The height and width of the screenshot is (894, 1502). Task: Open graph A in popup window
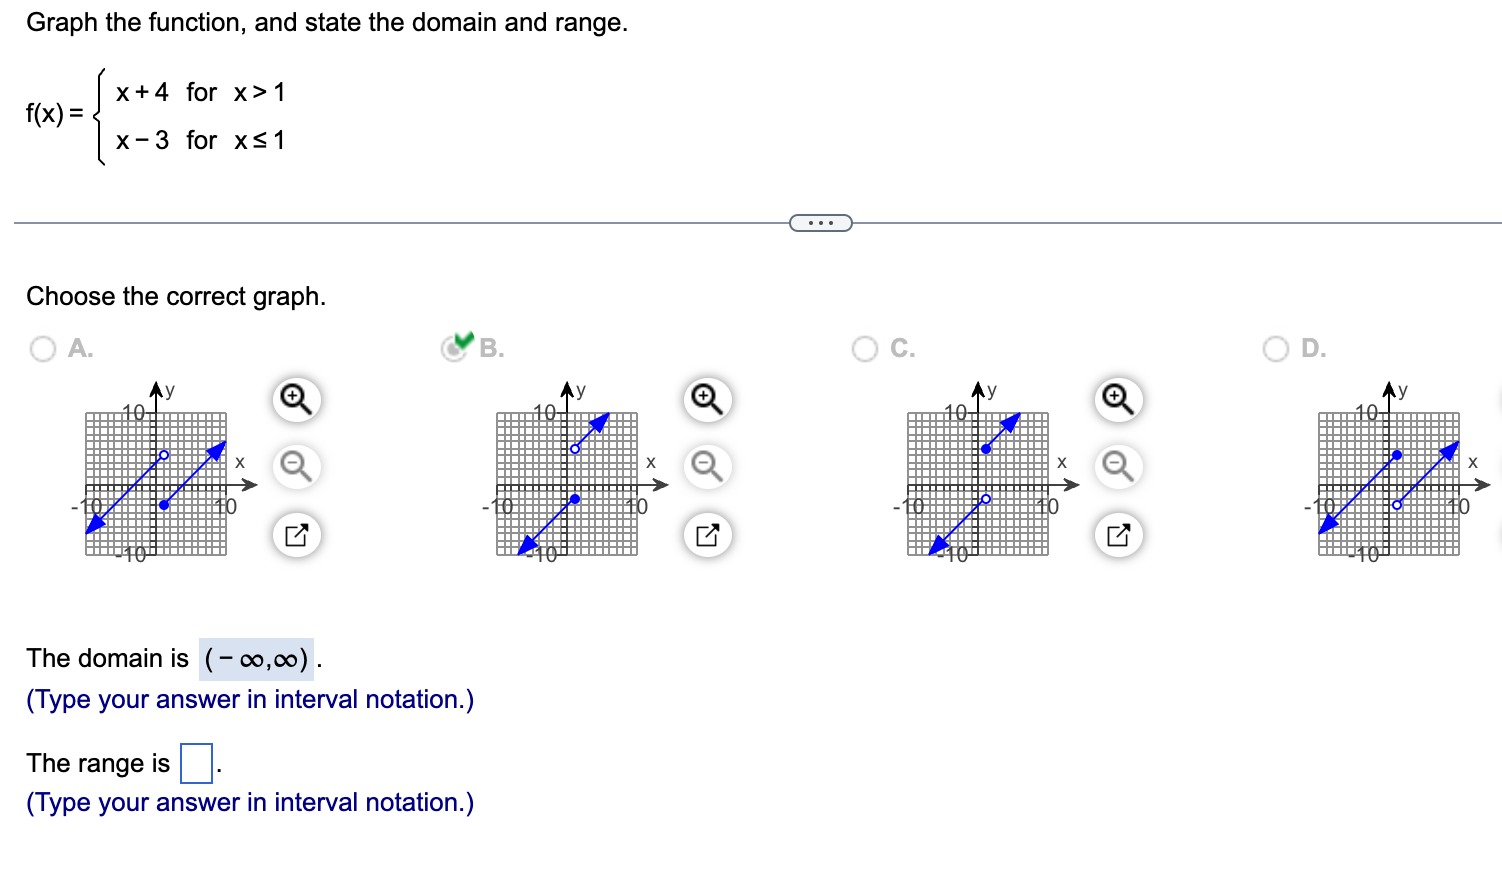click(297, 535)
